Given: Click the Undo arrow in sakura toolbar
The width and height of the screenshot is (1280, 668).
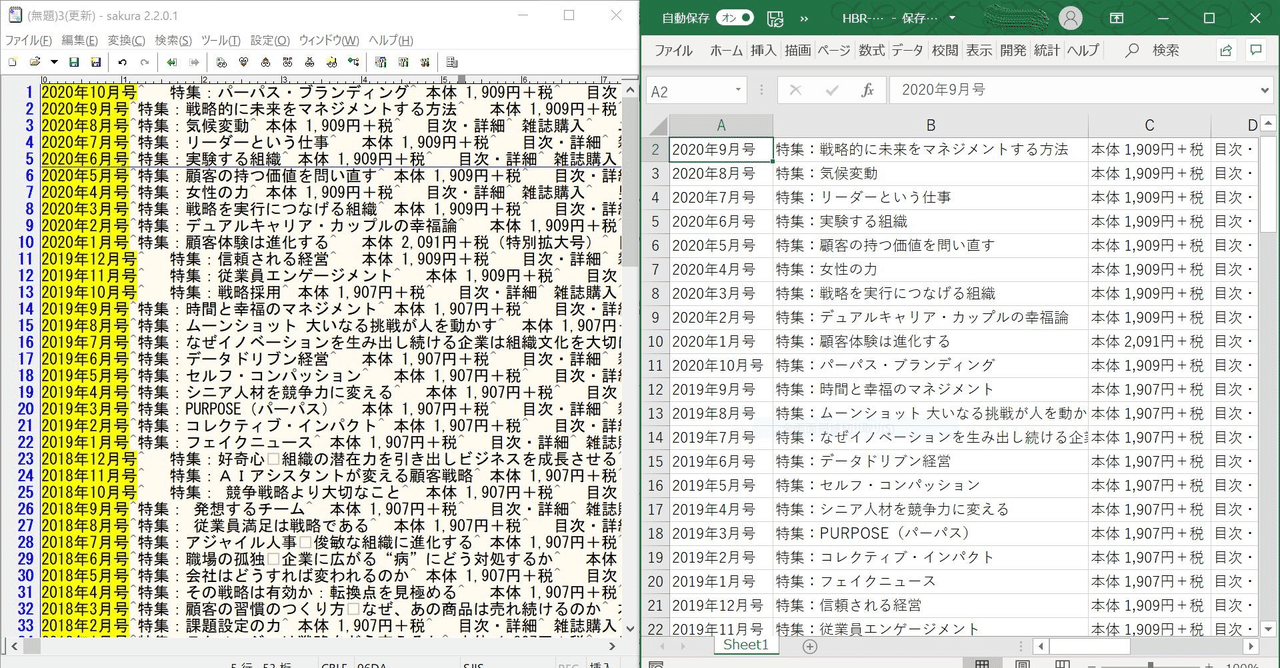Looking at the screenshot, I should (122, 62).
